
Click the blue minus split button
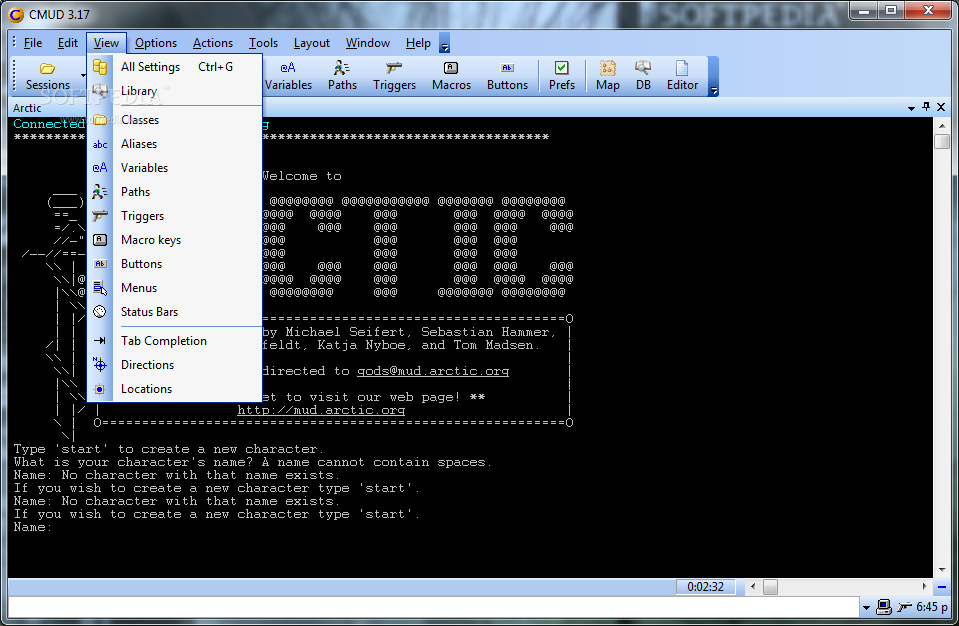942,587
